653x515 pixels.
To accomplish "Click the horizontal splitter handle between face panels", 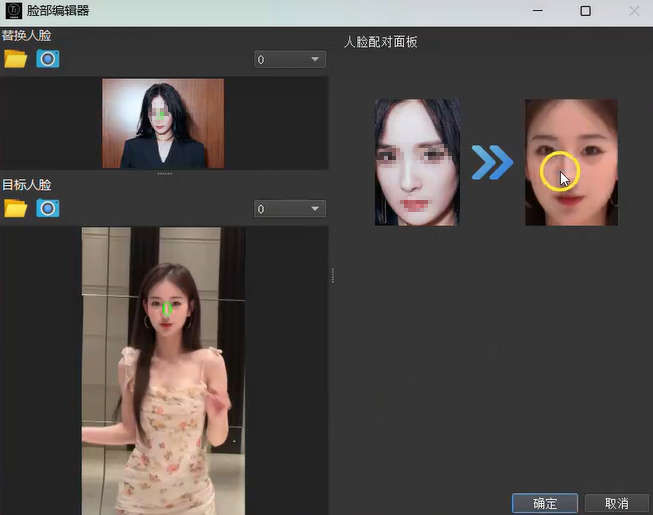I will tap(164, 173).
